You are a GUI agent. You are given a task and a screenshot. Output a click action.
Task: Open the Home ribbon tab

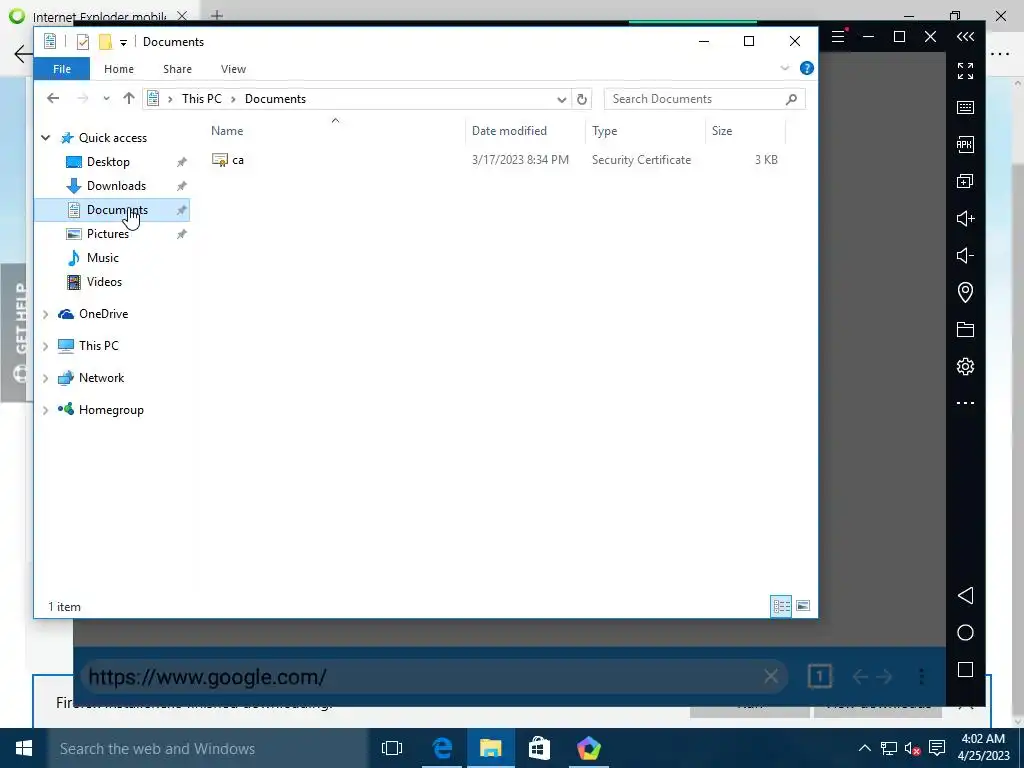[x=119, y=69]
